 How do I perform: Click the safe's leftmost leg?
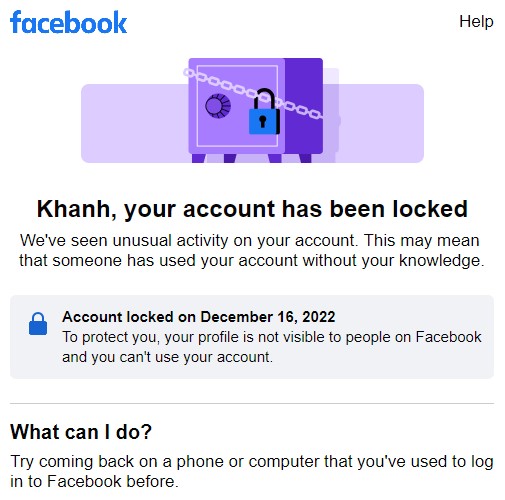pyautogui.click(x=198, y=158)
